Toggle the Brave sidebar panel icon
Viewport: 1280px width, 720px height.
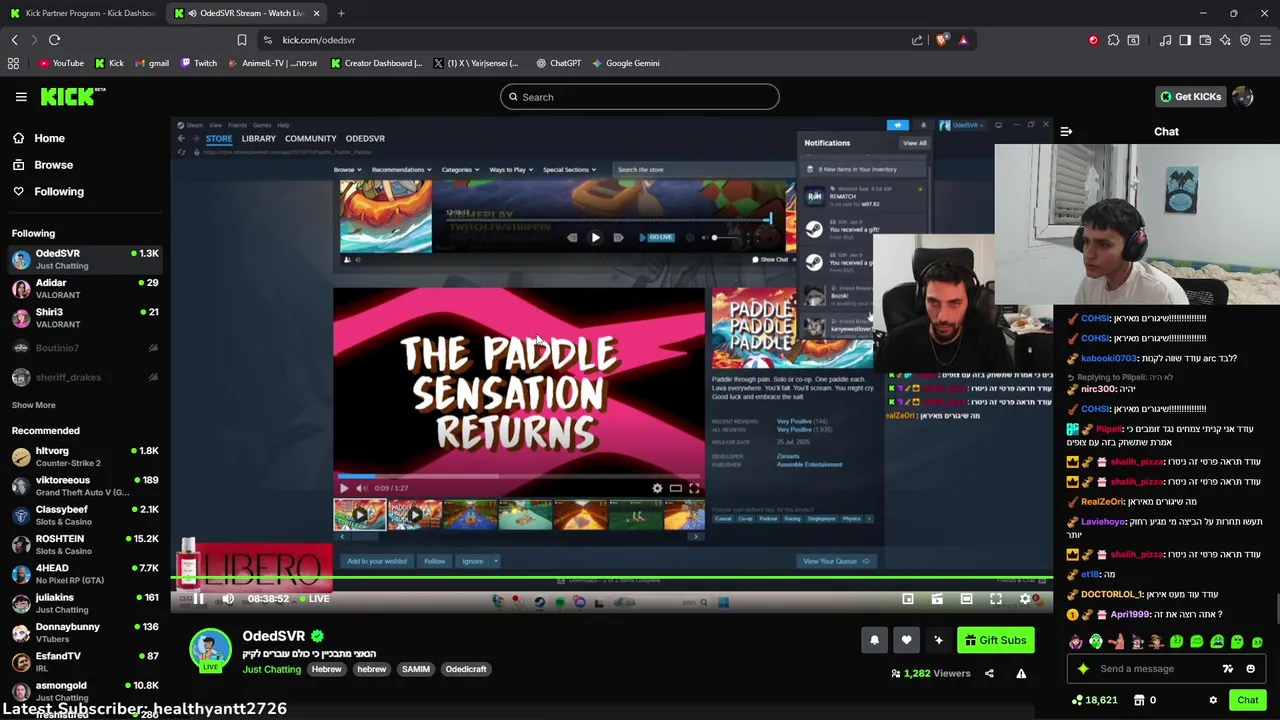pyautogui.click(x=1185, y=40)
